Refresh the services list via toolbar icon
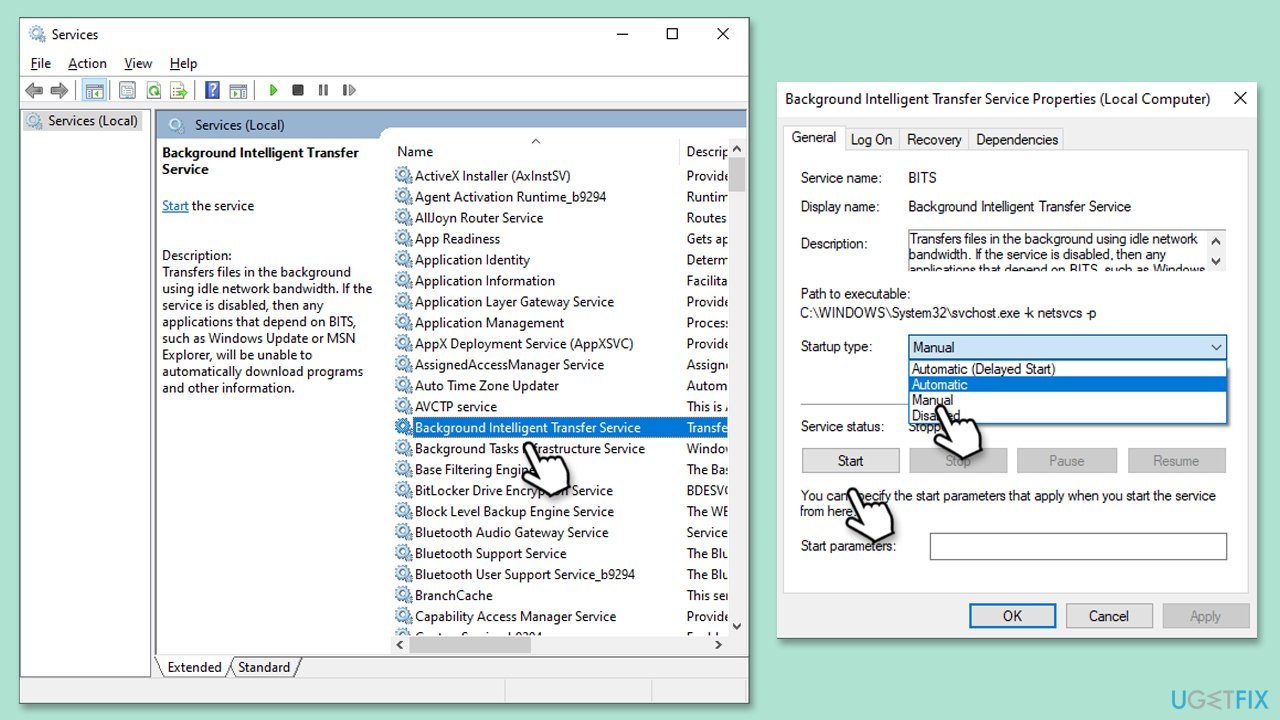Viewport: 1280px width, 720px height. click(153, 90)
